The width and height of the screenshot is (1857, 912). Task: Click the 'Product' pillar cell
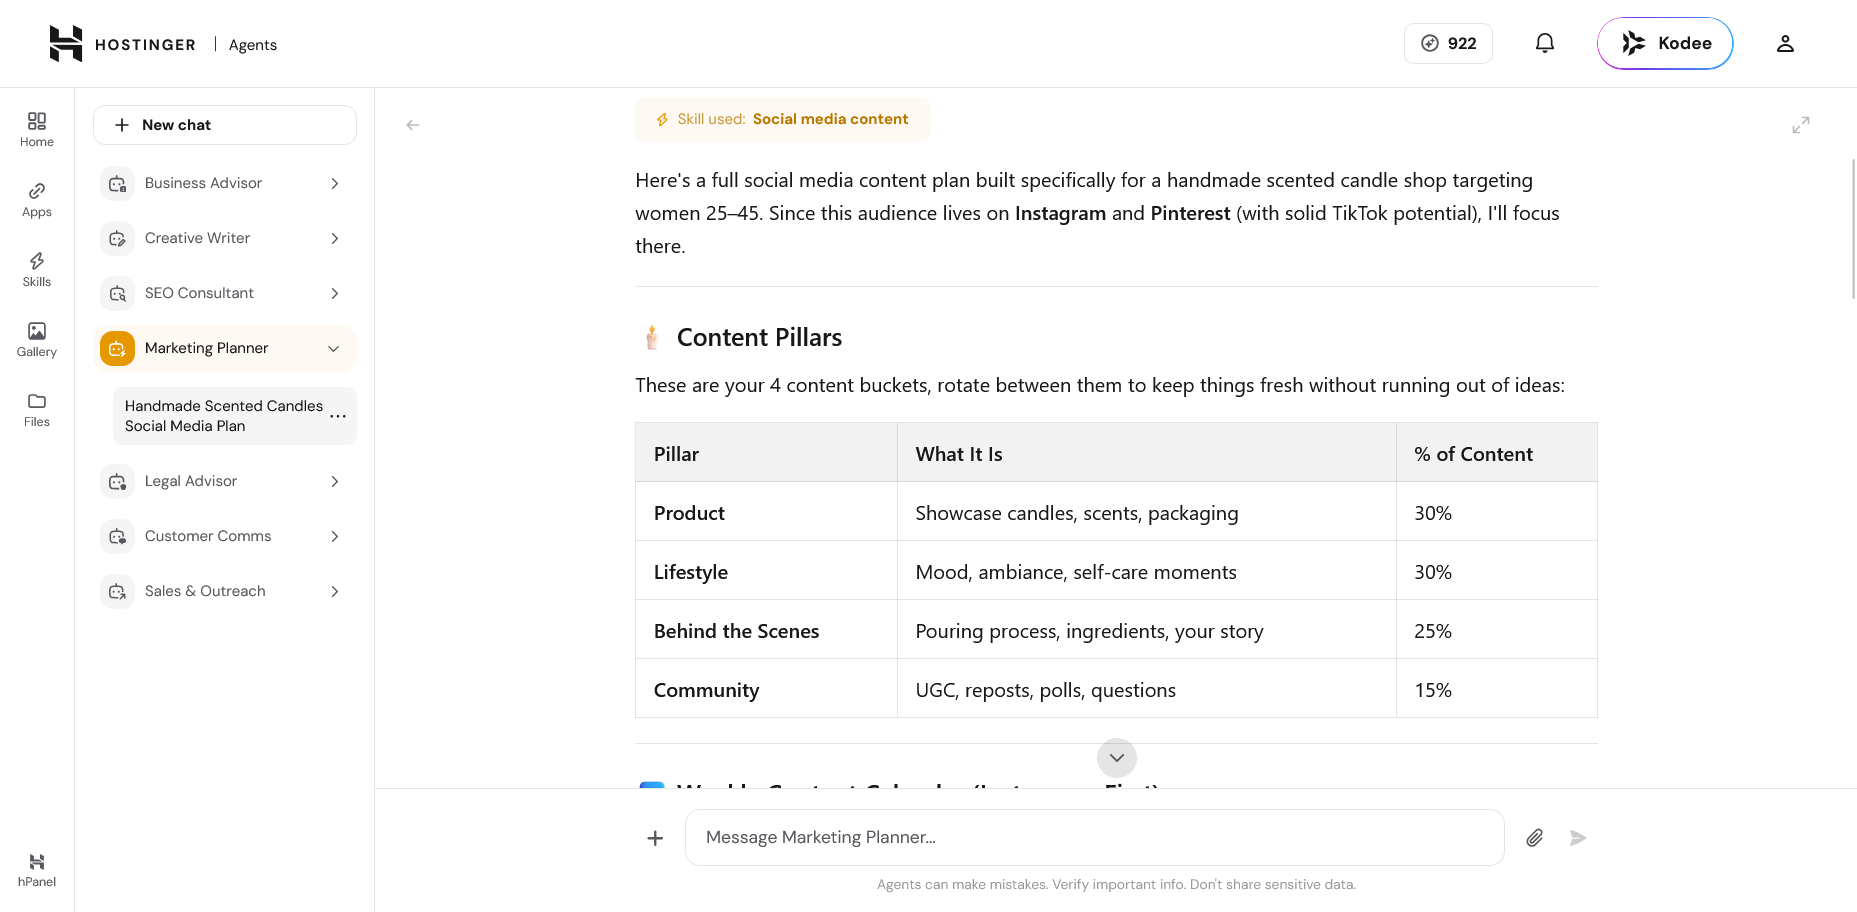coord(766,512)
